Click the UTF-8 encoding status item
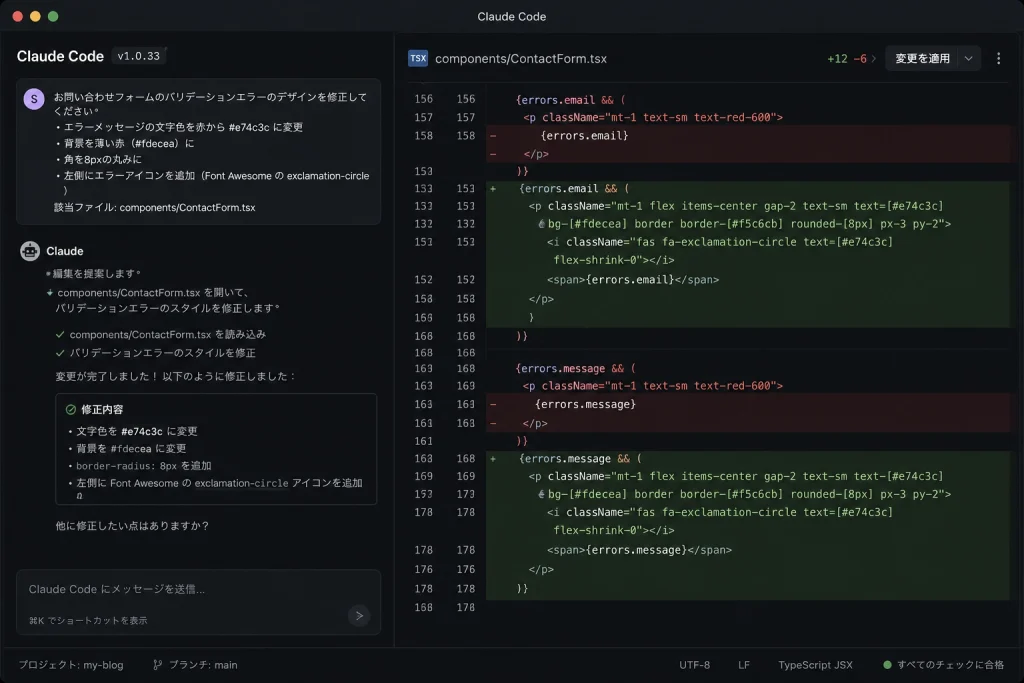The height and width of the screenshot is (683, 1024). (x=694, y=665)
